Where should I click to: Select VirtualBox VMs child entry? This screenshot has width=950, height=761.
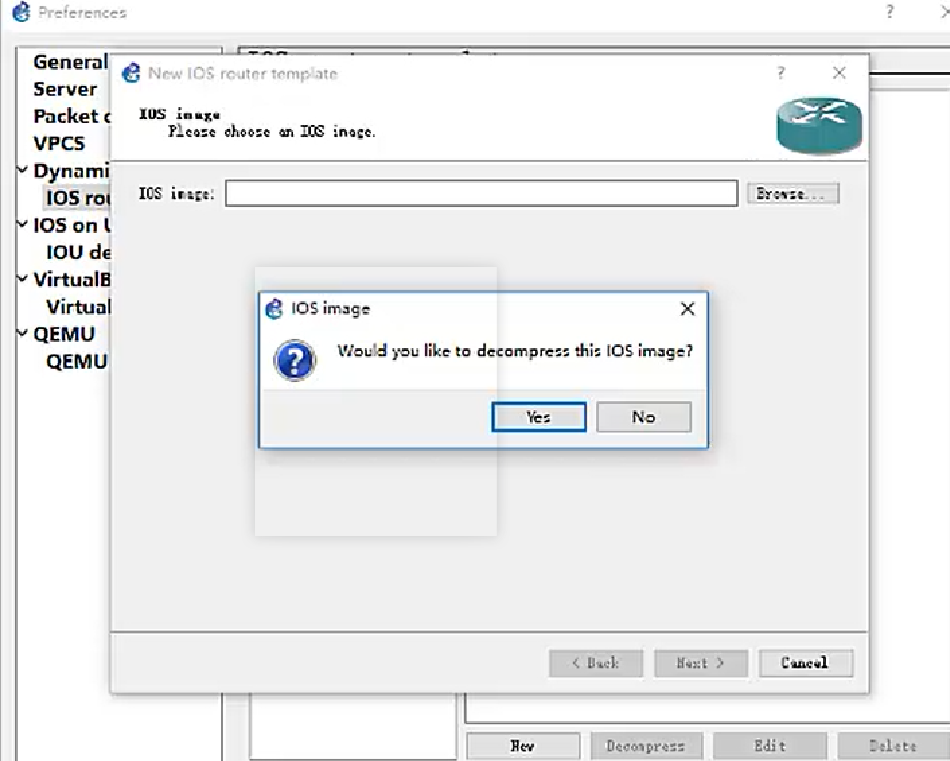(x=78, y=307)
